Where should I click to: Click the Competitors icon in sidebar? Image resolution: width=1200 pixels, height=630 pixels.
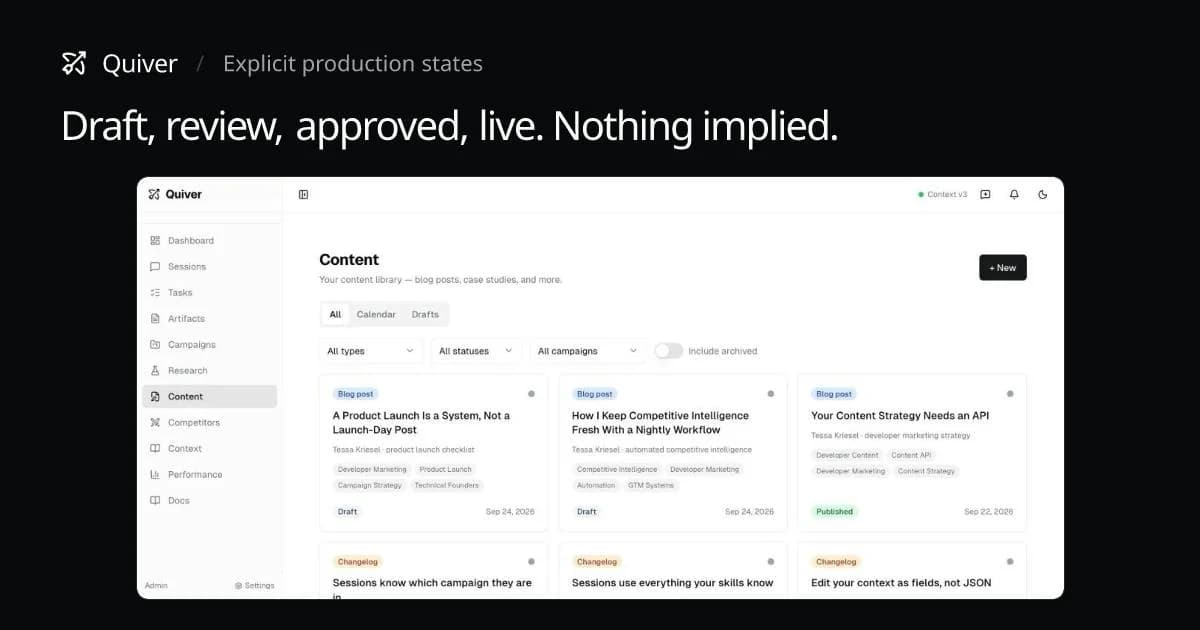click(x=155, y=423)
